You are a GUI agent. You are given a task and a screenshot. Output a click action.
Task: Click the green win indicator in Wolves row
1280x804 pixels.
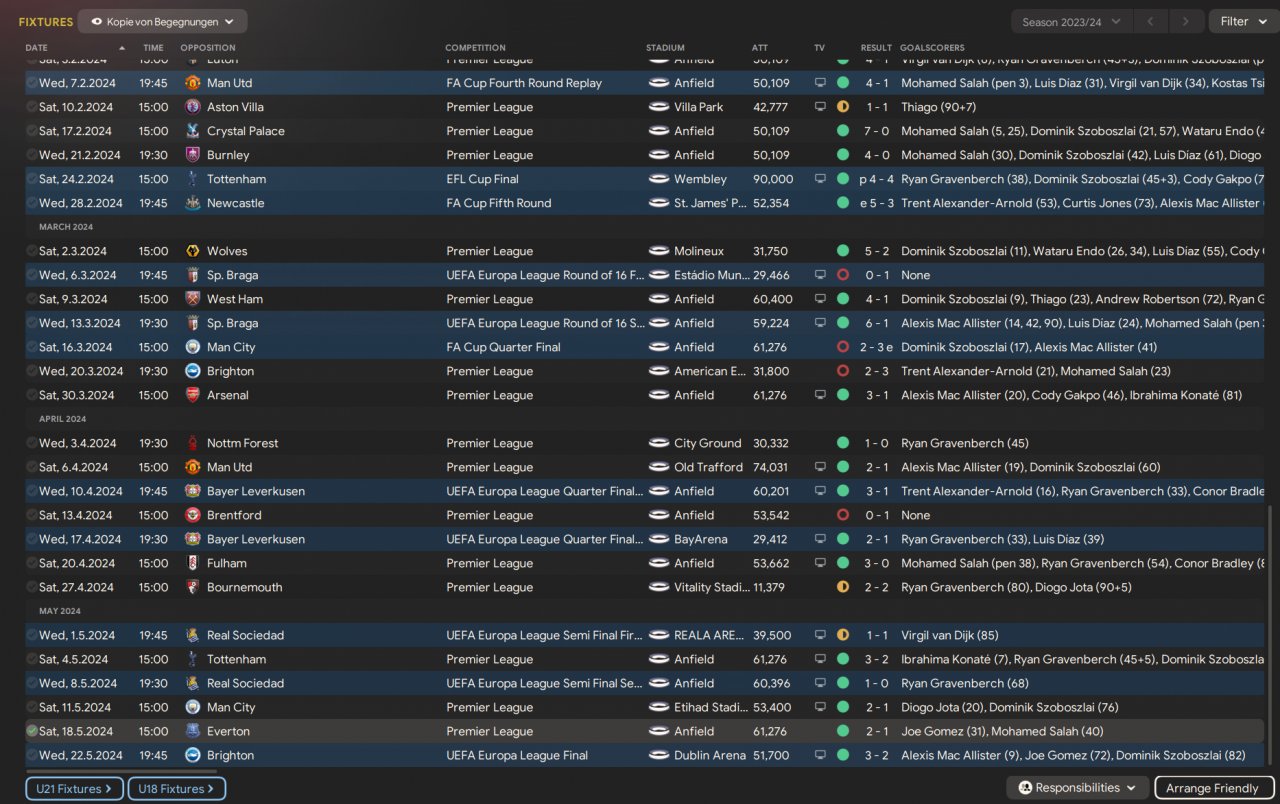843,251
